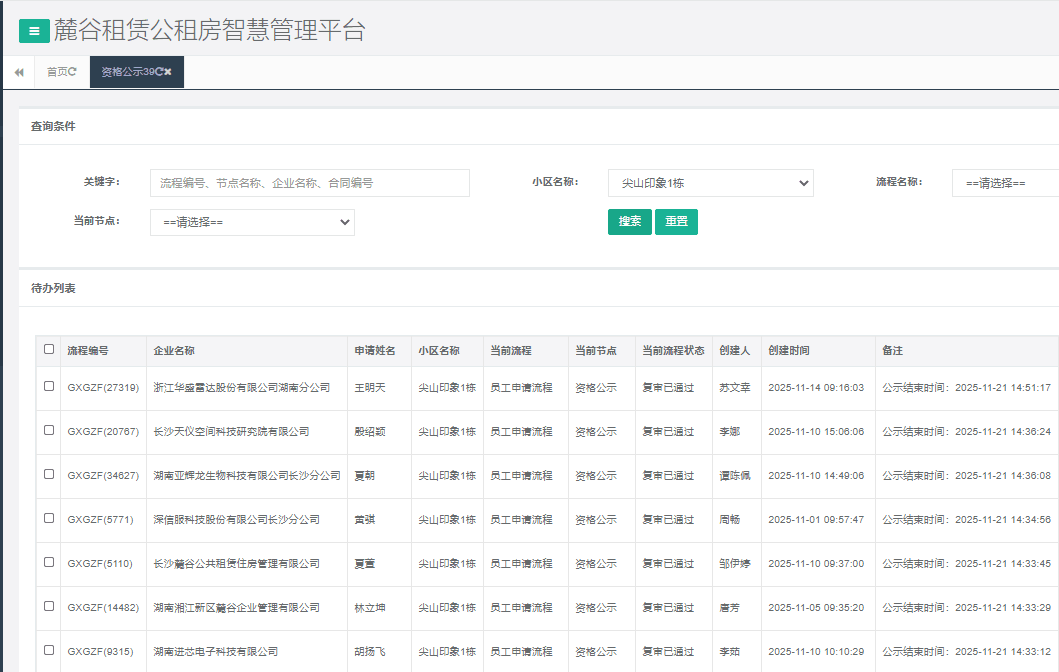Click the 重置 reset button

[x=676, y=222]
